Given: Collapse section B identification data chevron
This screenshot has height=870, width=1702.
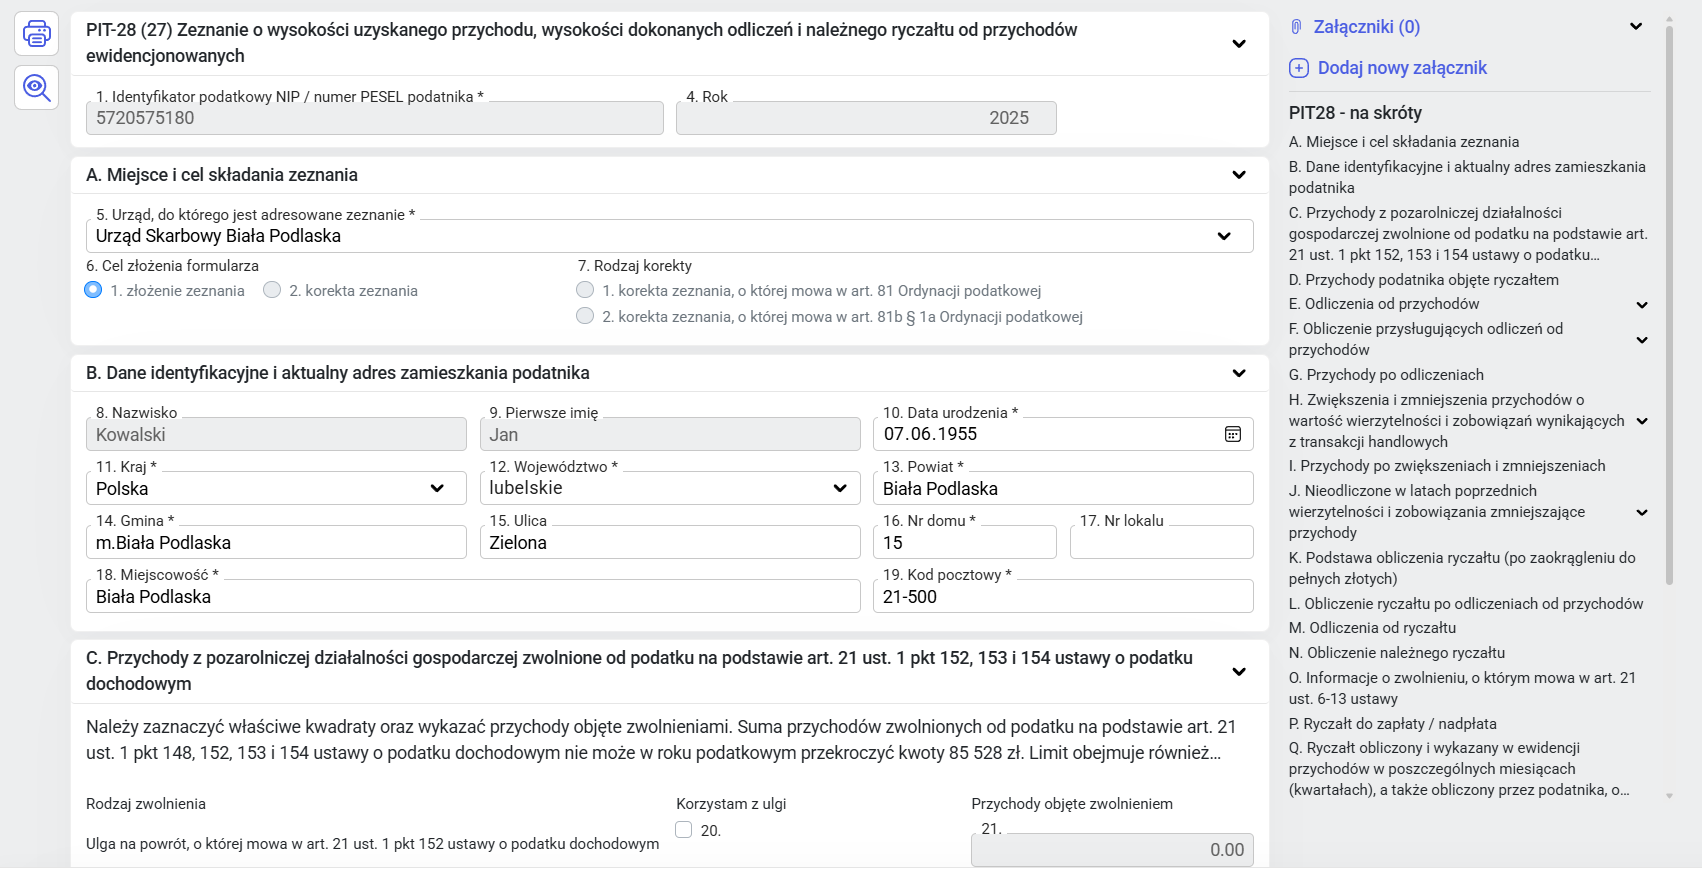Looking at the screenshot, I should tap(1239, 373).
